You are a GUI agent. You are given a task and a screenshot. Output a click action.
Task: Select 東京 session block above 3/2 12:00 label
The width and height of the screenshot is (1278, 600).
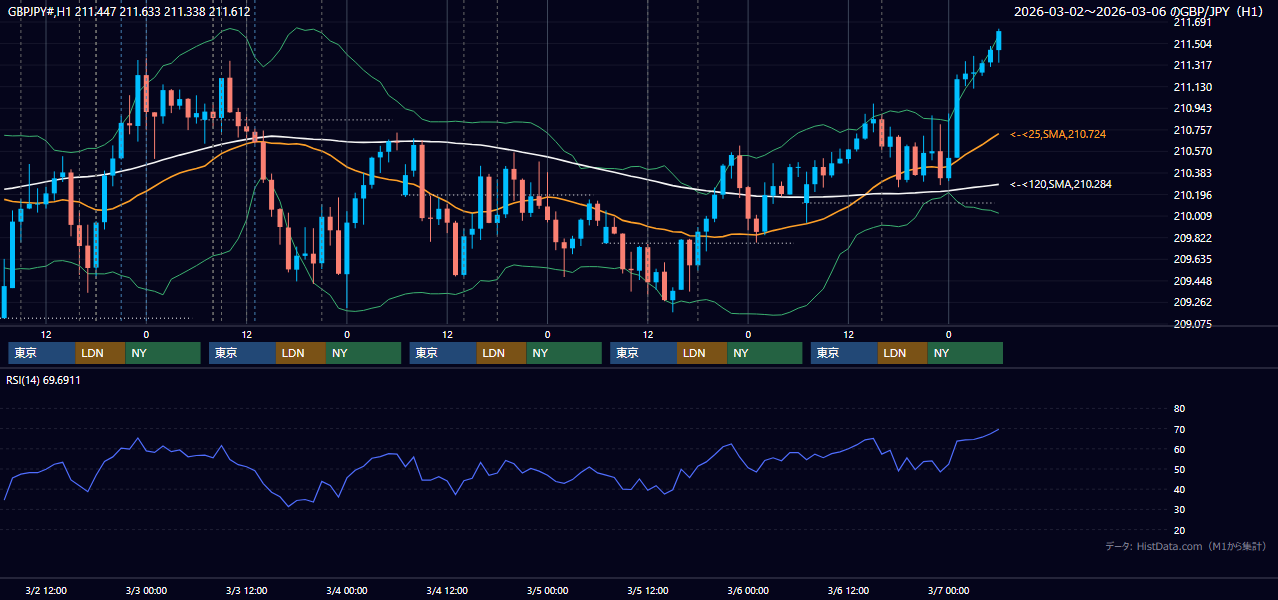pyautogui.click(x=42, y=353)
